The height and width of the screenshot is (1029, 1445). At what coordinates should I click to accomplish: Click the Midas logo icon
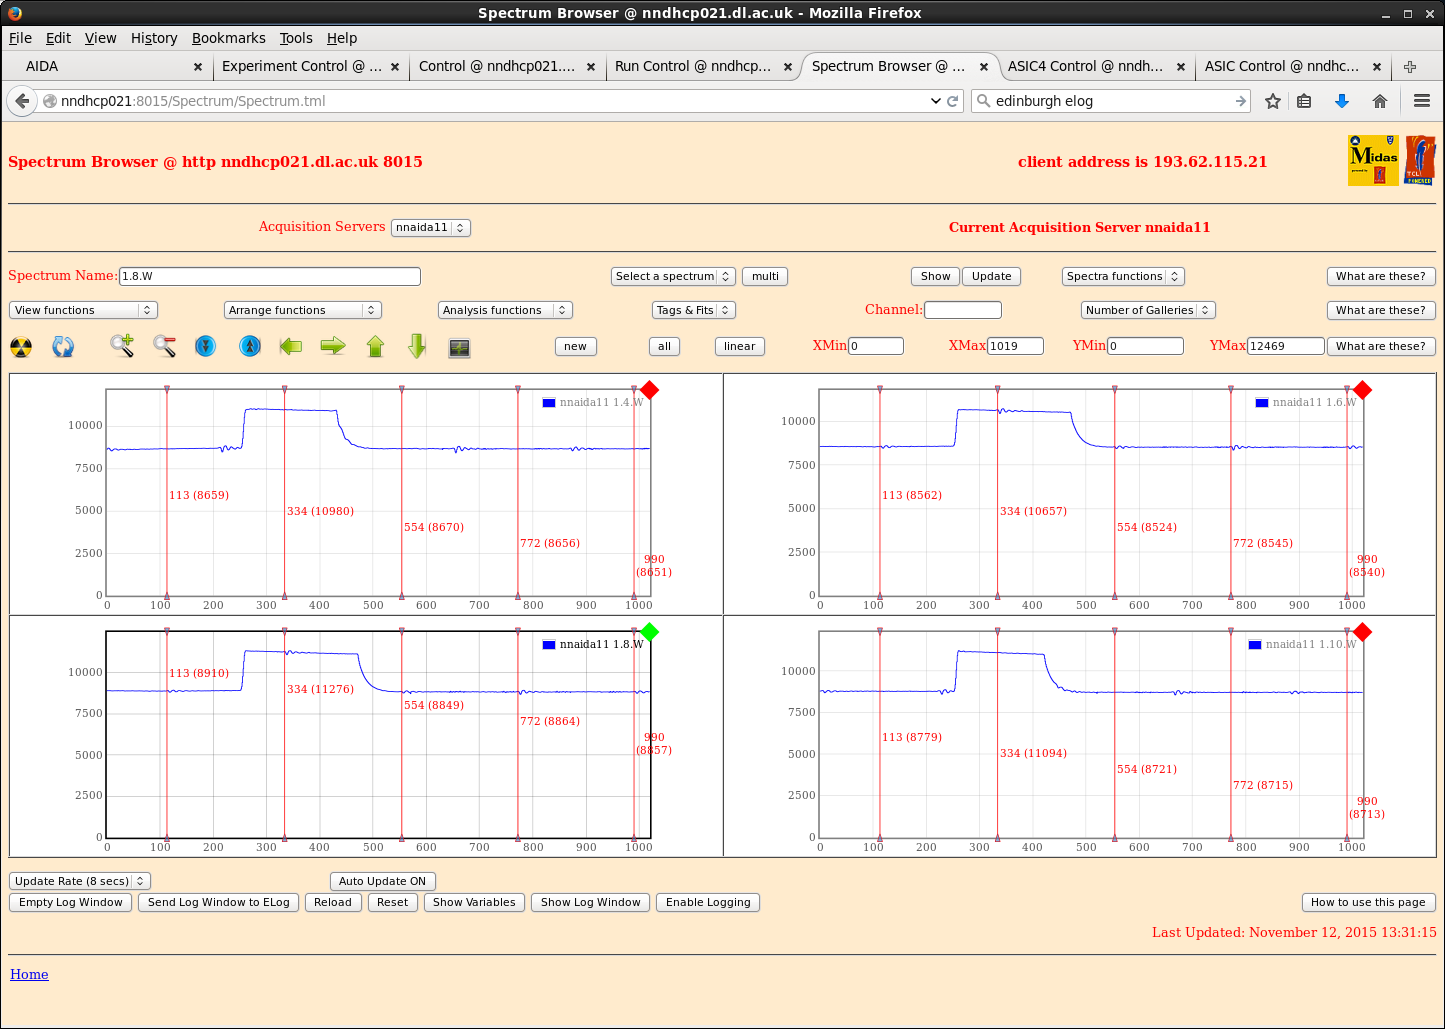coord(1373,160)
